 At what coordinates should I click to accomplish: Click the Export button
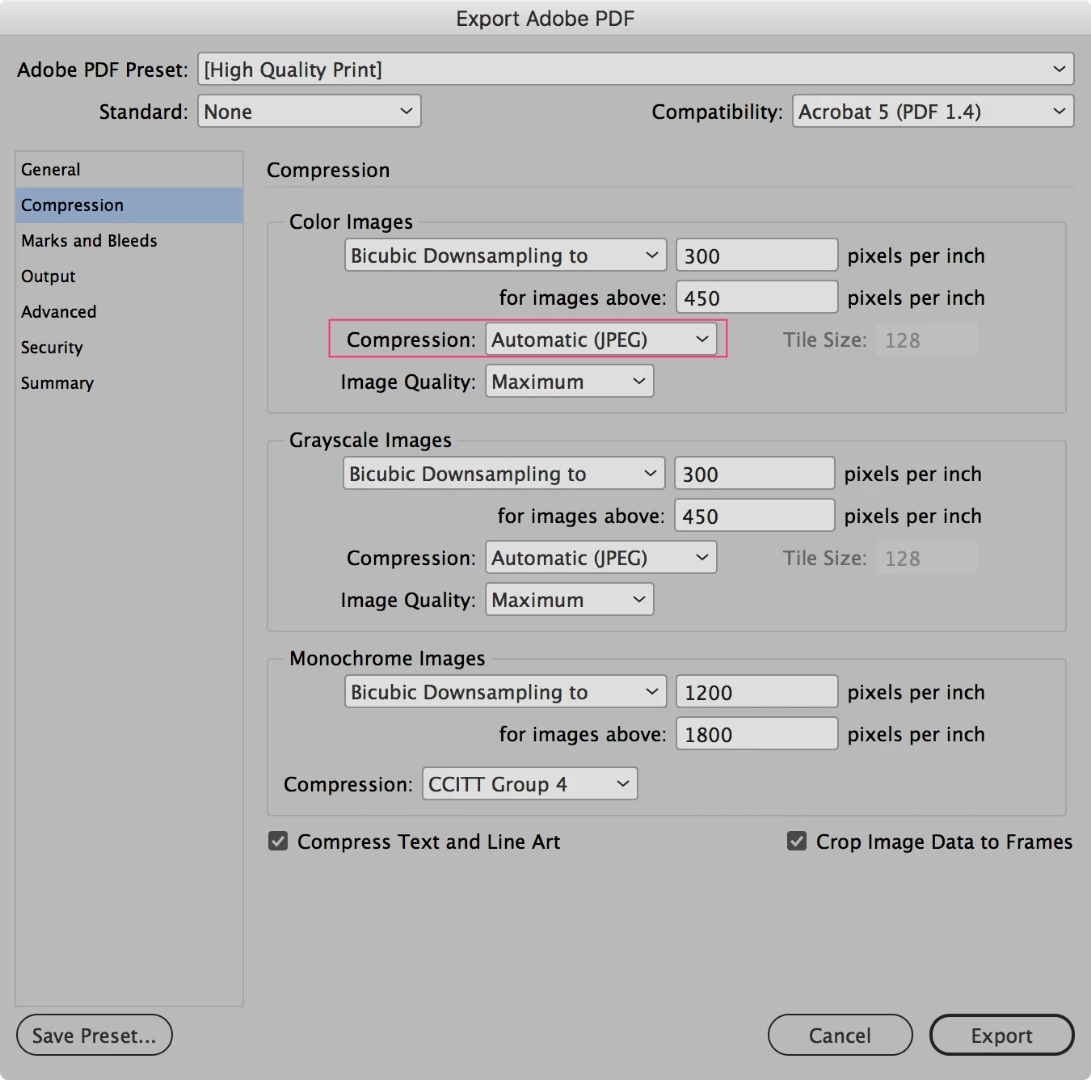1001,1035
